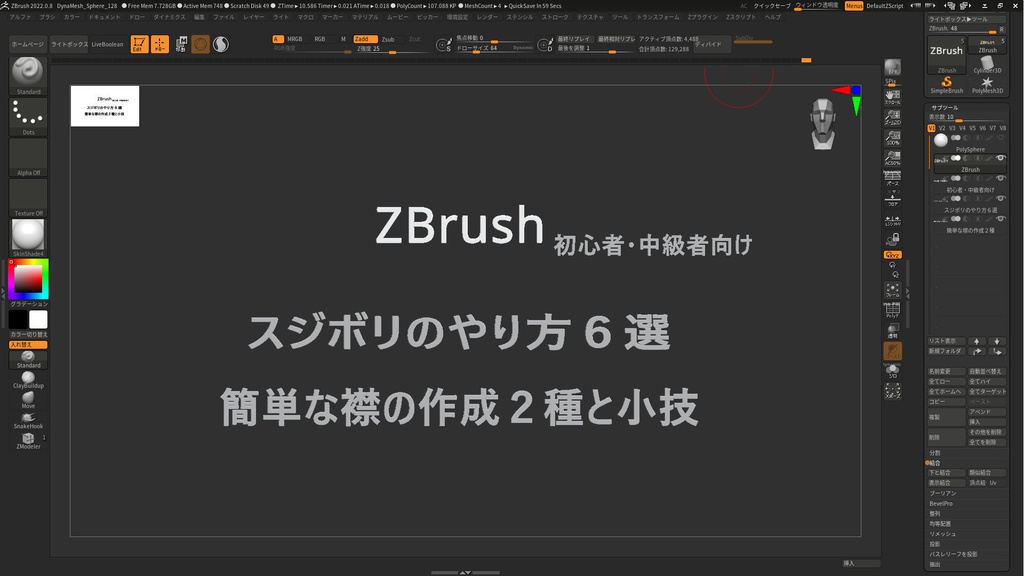Open the ホームページ button
The width and height of the screenshot is (1024, 576).
pyautogui.click(x=28, y=44)
